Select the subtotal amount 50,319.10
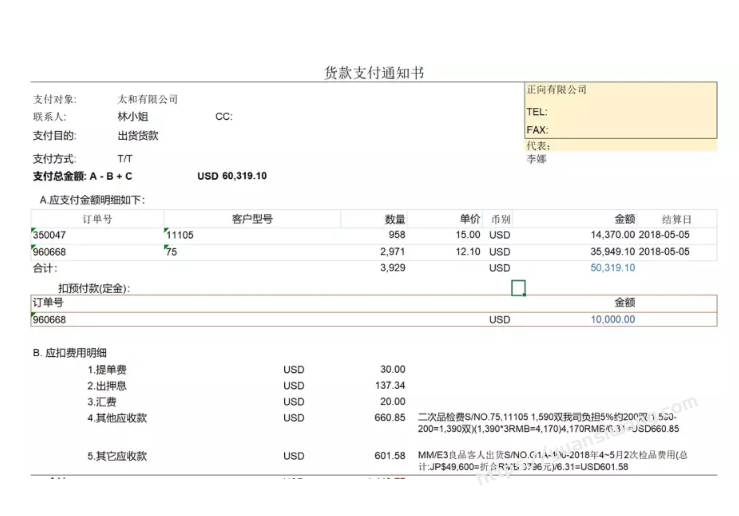Image resolution: width=739 pixels, height=516 pixels. click(x=613, y=268)
